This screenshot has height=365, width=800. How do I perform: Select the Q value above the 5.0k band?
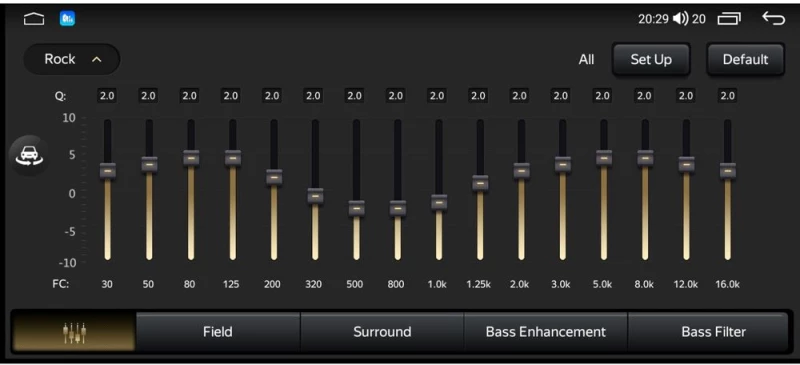[x=602, y=95]
